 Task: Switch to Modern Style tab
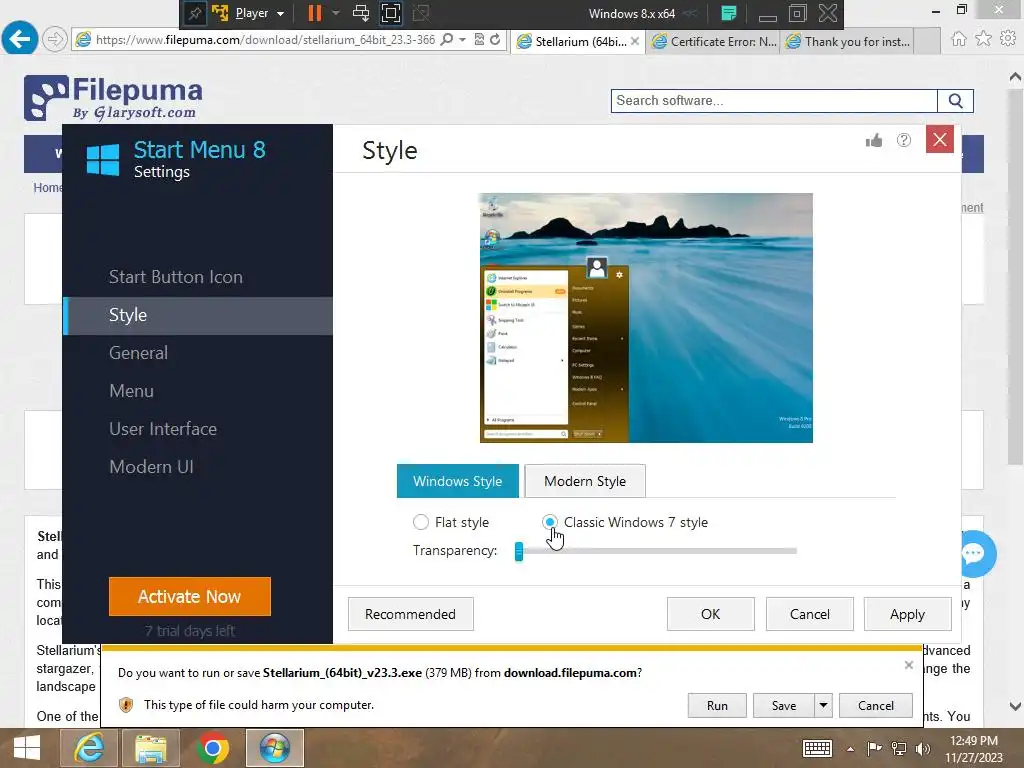click(585, 481)
